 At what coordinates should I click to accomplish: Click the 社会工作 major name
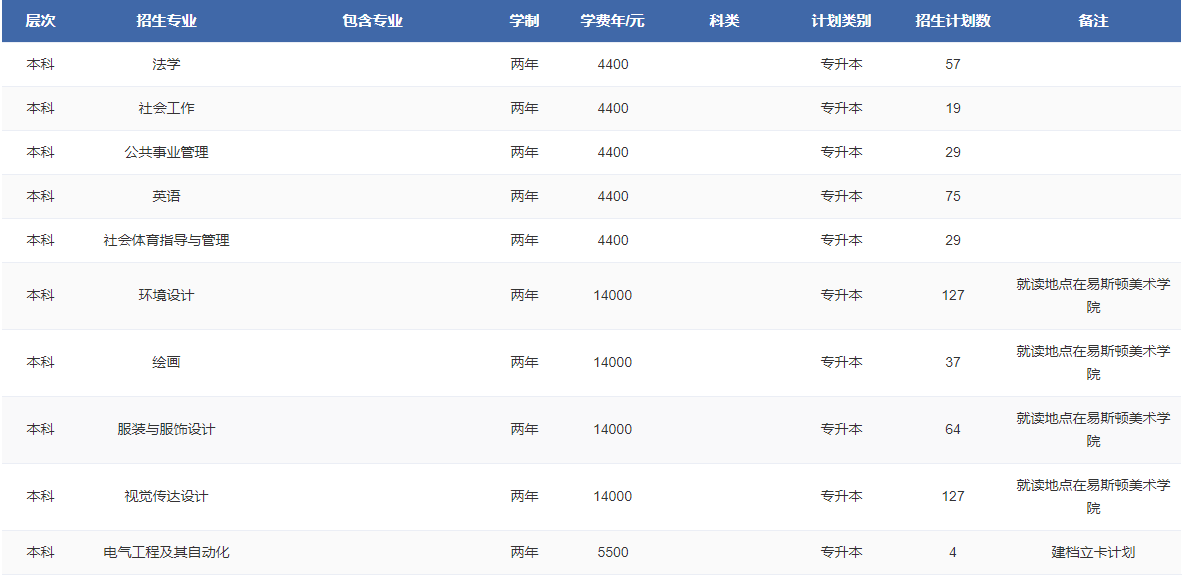click(x=166, y=108)
